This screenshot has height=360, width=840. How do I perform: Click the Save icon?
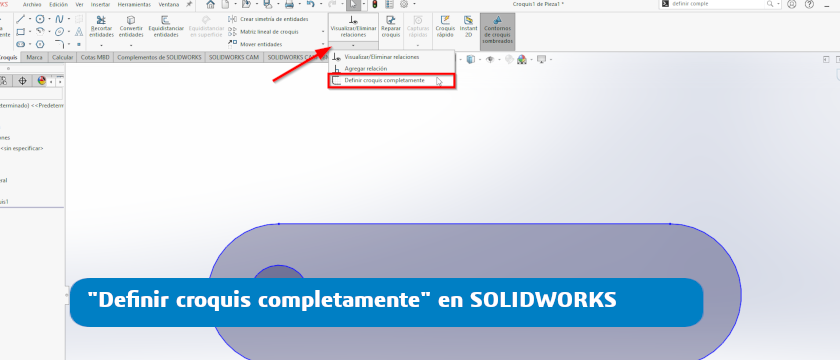[x=267, y=4]
